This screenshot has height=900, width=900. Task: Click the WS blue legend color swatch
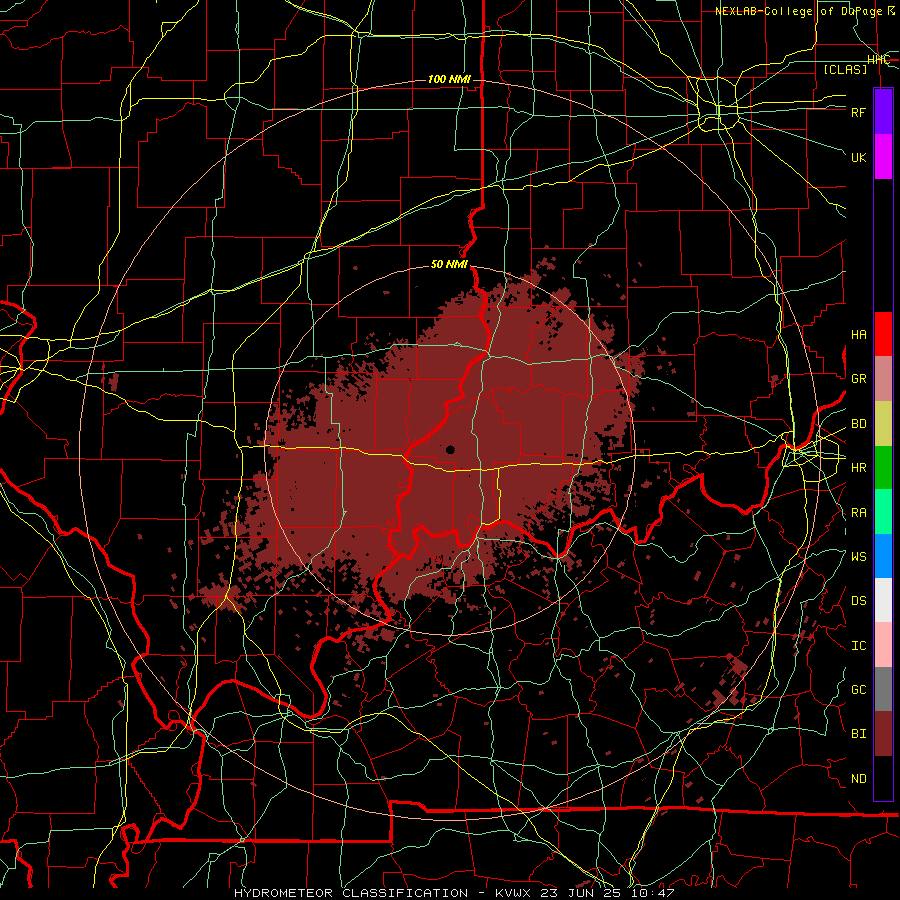[x=883, y=556]
